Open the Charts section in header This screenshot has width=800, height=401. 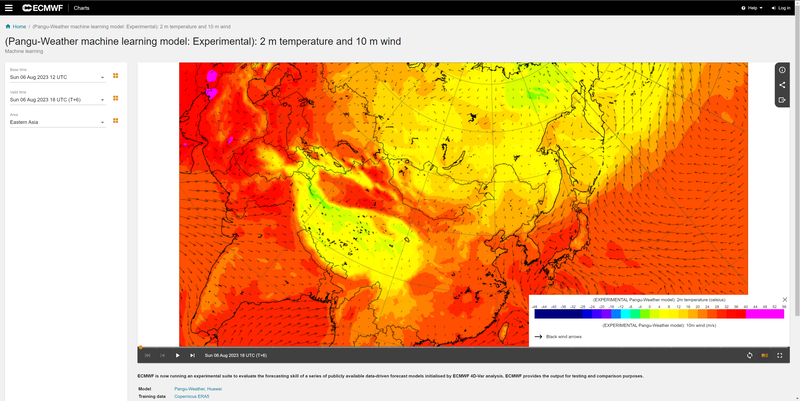(x=82, y=7)
